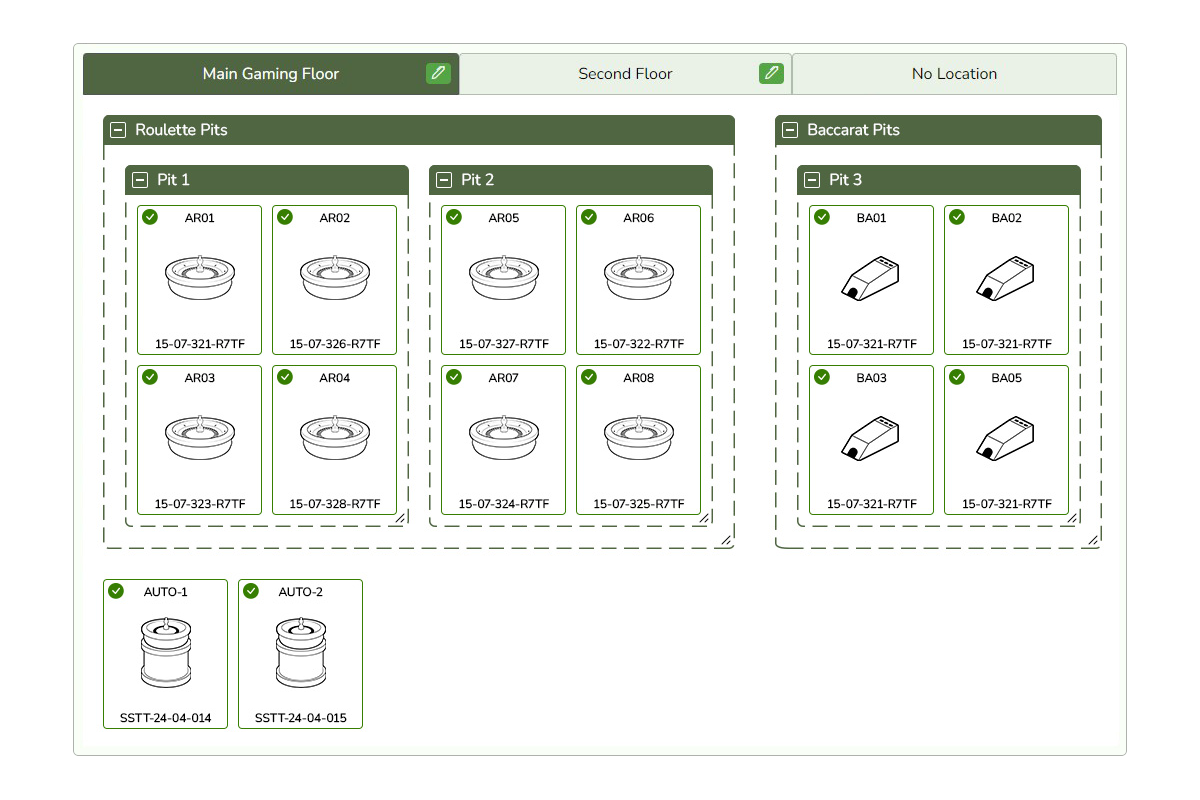Viewport: 1200px width, 800px height.
Task: Click serial 15-07-322-R7TF under AR06
Action: (639, 344)
